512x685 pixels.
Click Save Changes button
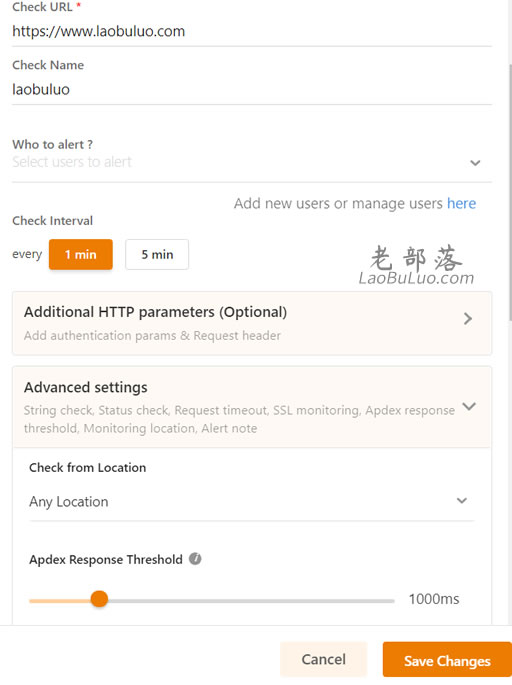447,660
